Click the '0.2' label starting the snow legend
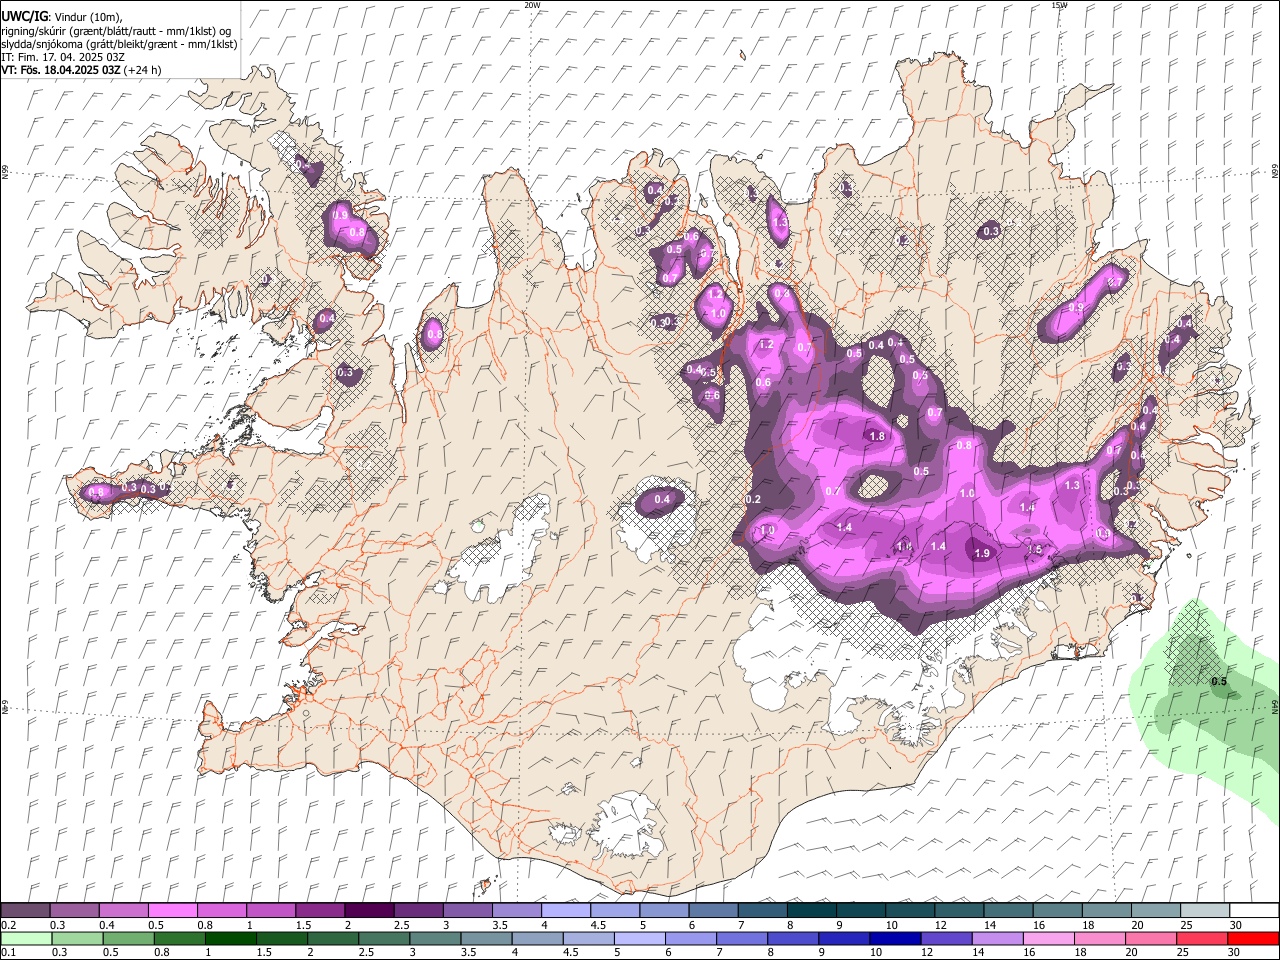The height and width of the screenshot is (960, 1280). click(8, 926)
